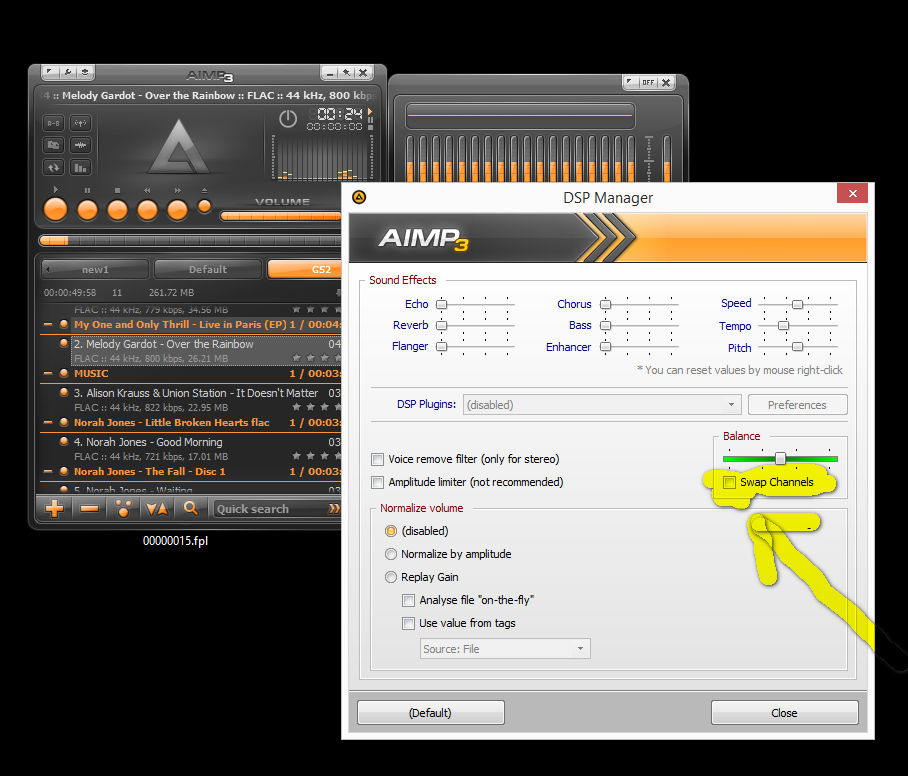
Task: Open the new1 playlist tab
Action: click(96, 269)
